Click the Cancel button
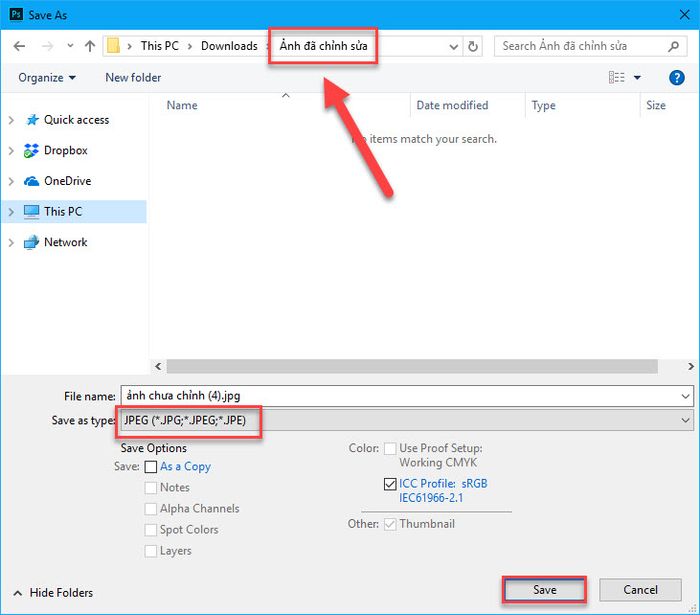Screen dimensions: 700x615 pyautogui.click(x=640, y=590)
